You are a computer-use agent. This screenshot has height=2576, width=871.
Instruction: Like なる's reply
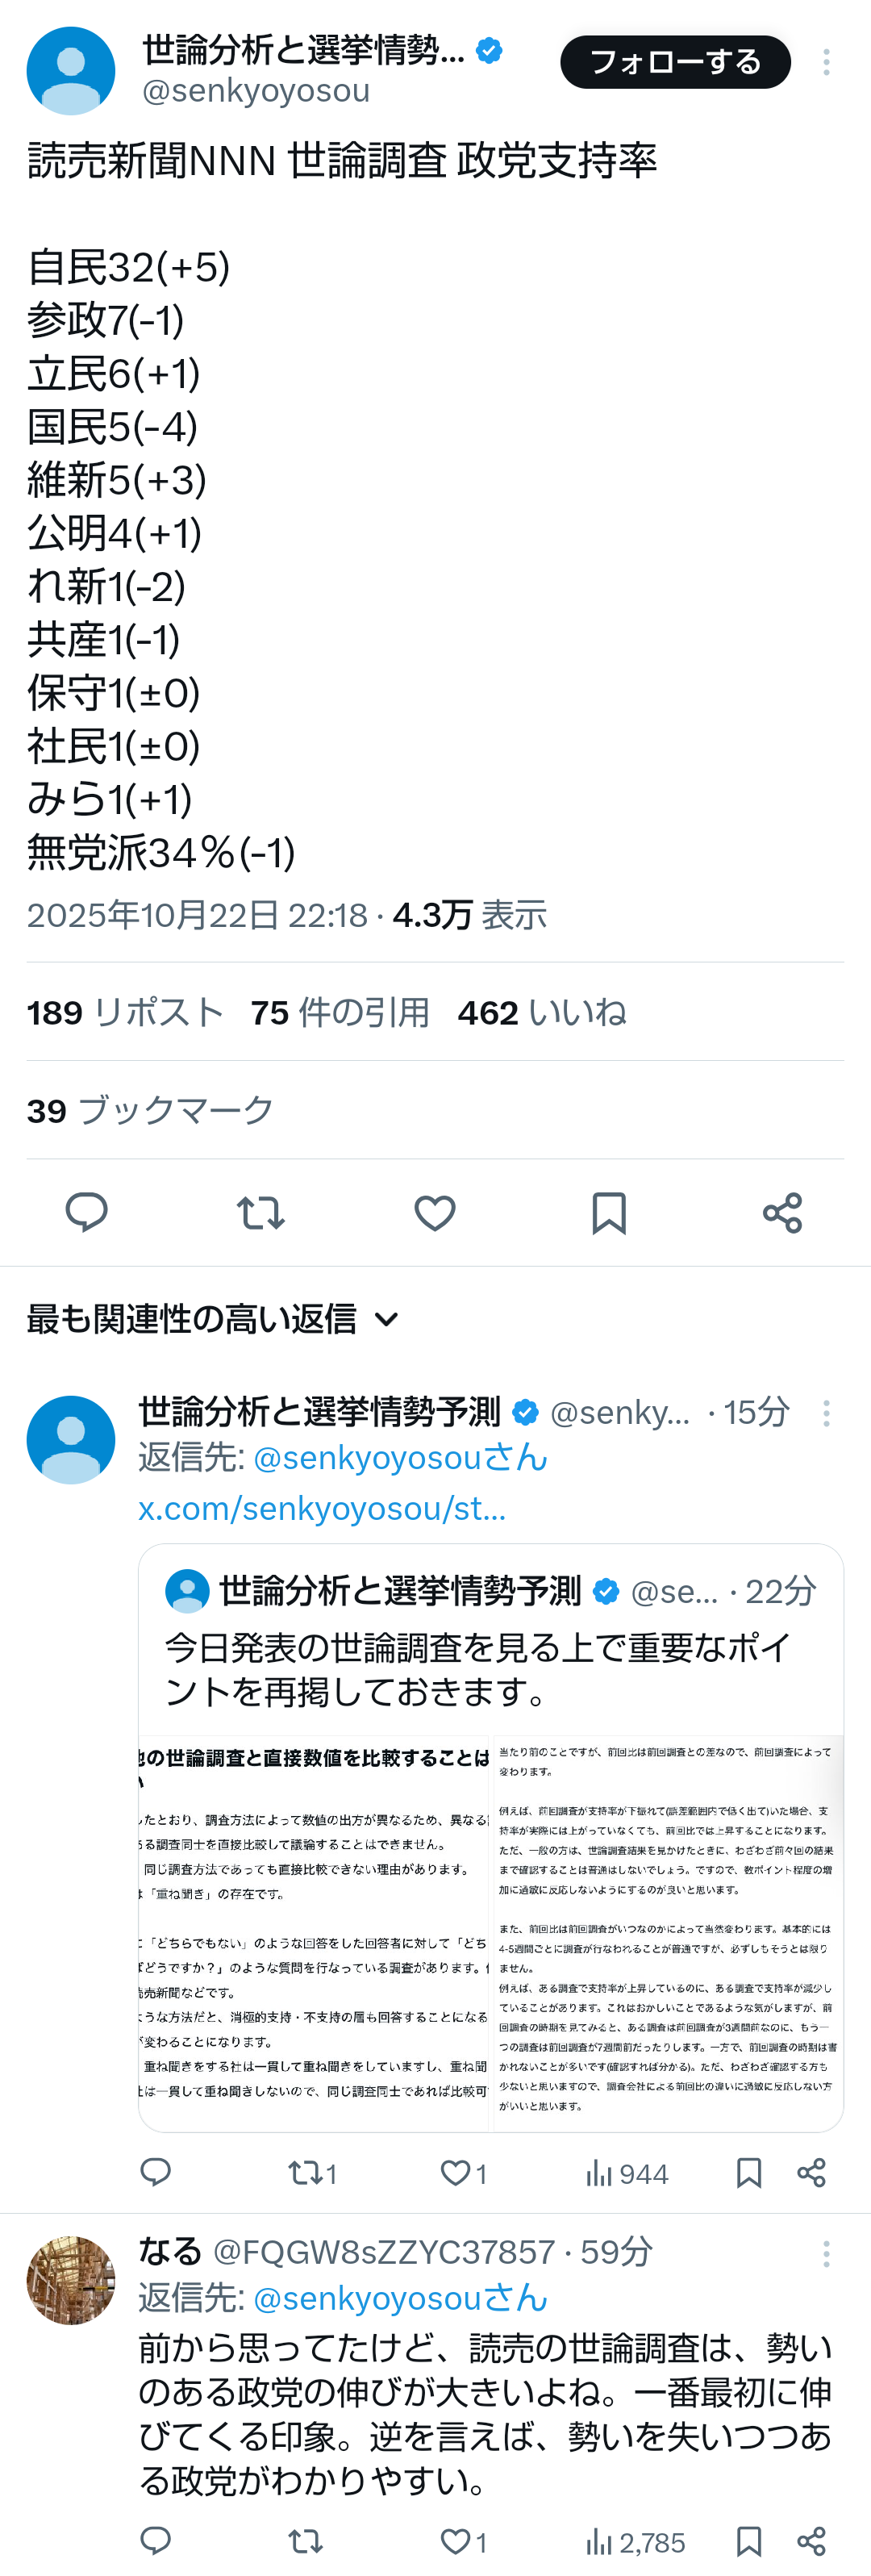click(x=456, y=2541)
